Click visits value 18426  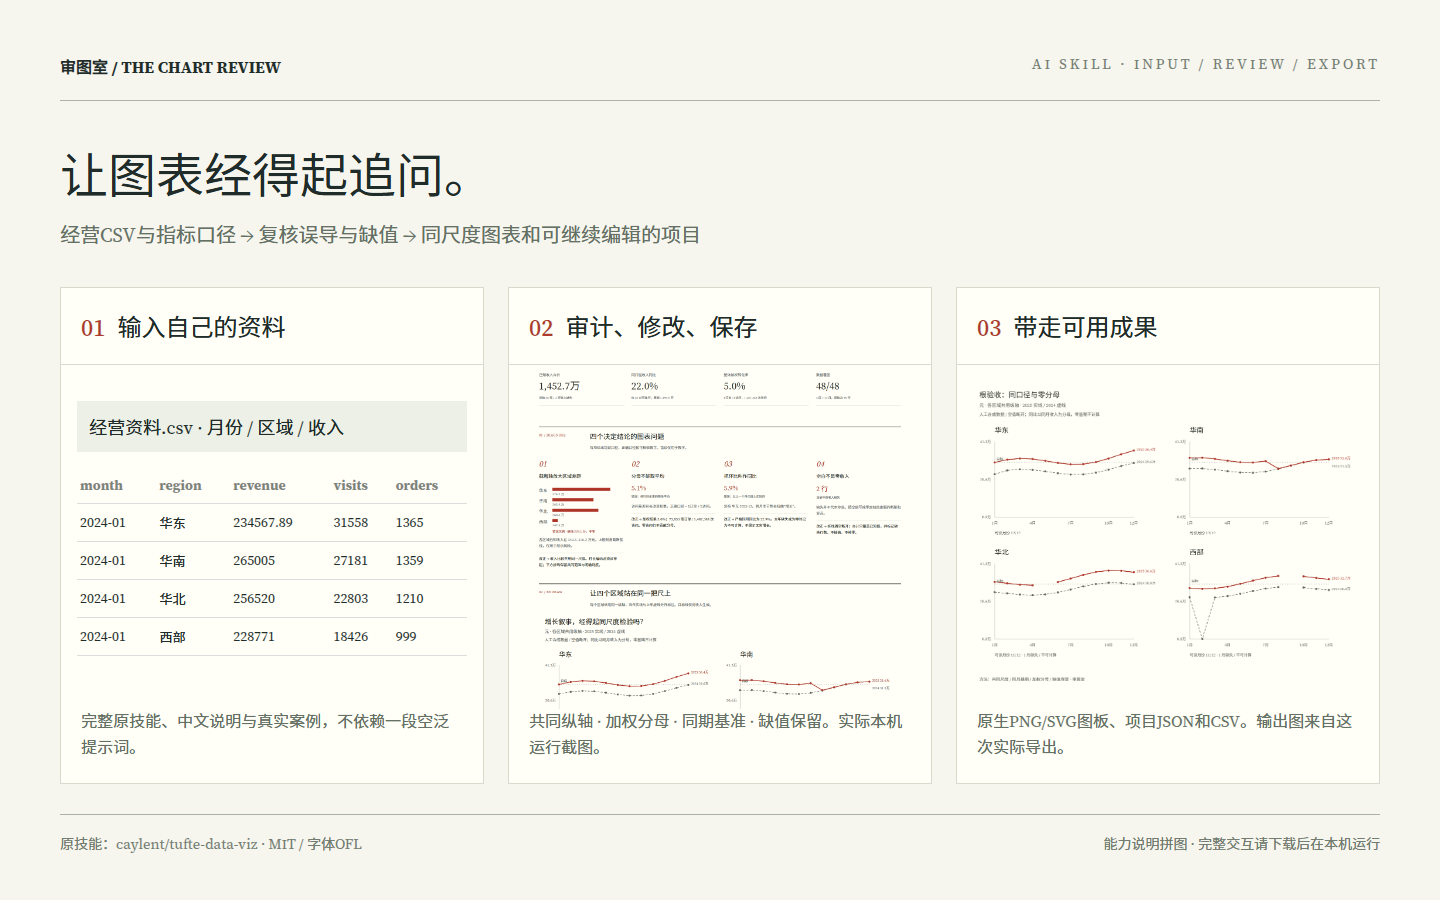[x=351, y=637]
